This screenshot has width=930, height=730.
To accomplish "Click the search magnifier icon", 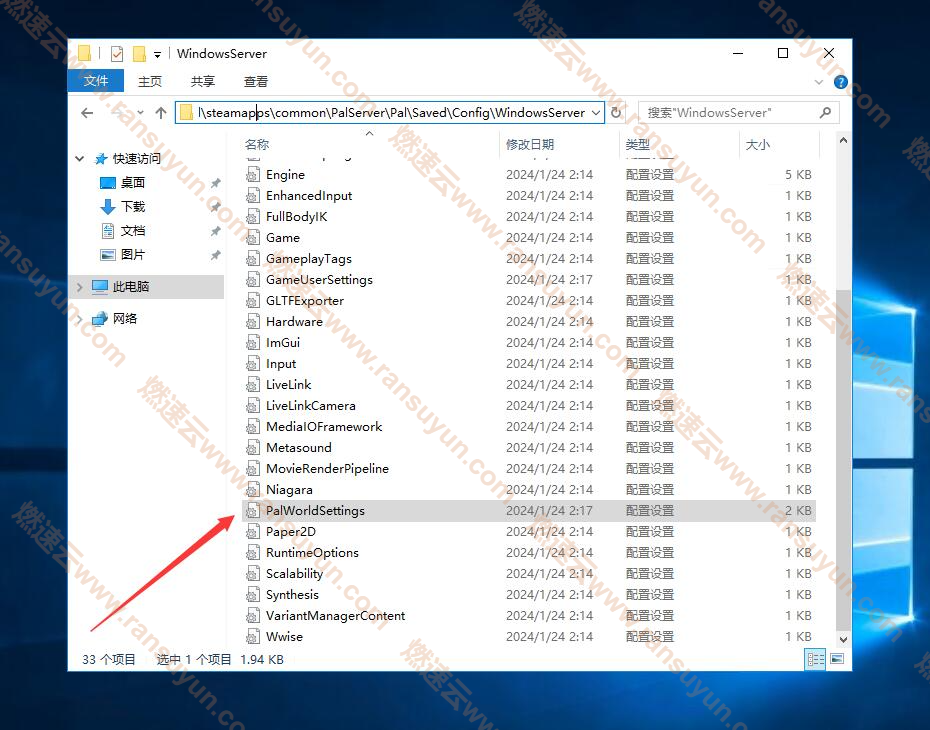I will pos(825,112).
